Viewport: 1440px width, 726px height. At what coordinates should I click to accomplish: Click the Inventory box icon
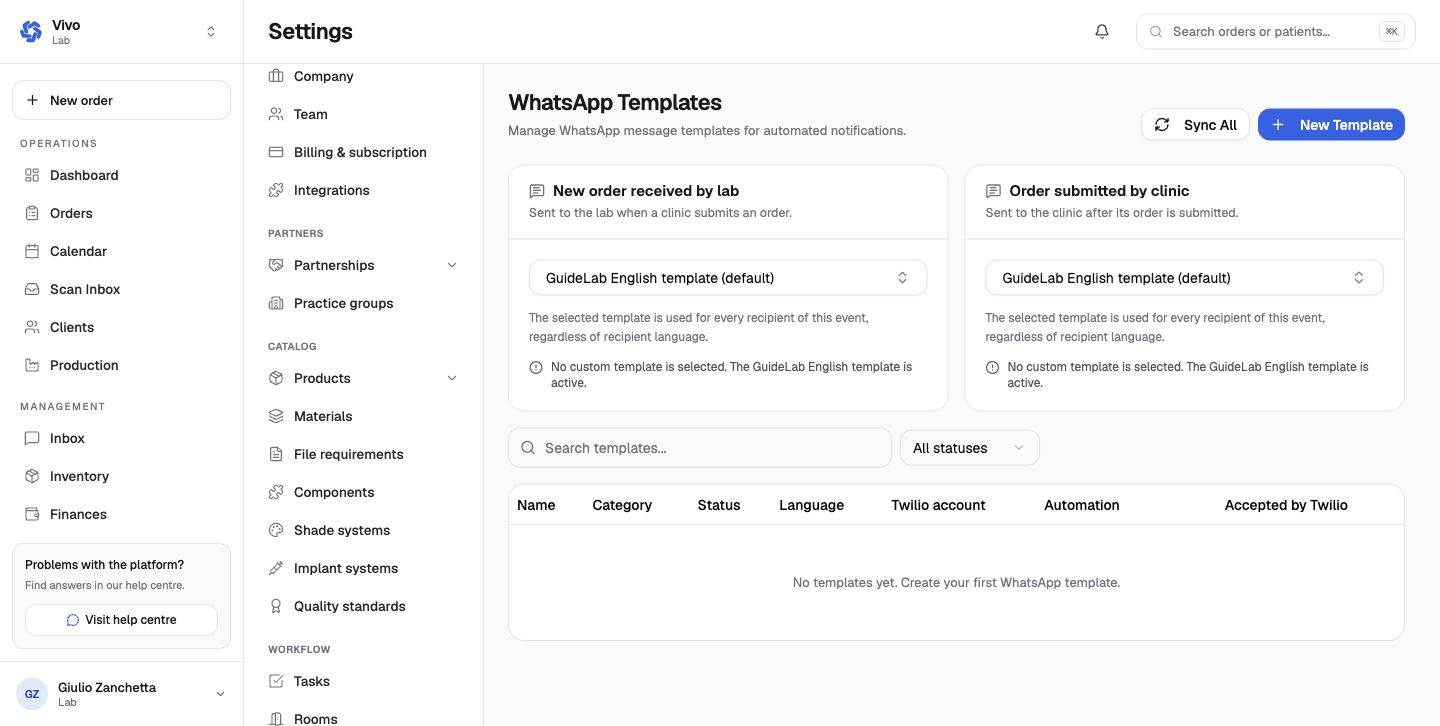[31, 476]
